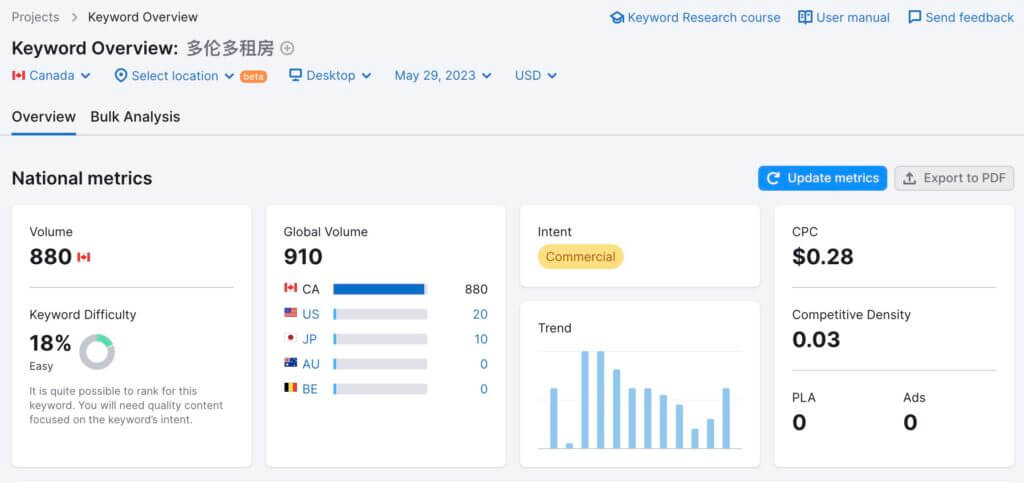The height and width of the screenshot is (483, 1024).
Task: Open the Desktop device dropdown
Action: pyautogui.click(x=330, y=76)
